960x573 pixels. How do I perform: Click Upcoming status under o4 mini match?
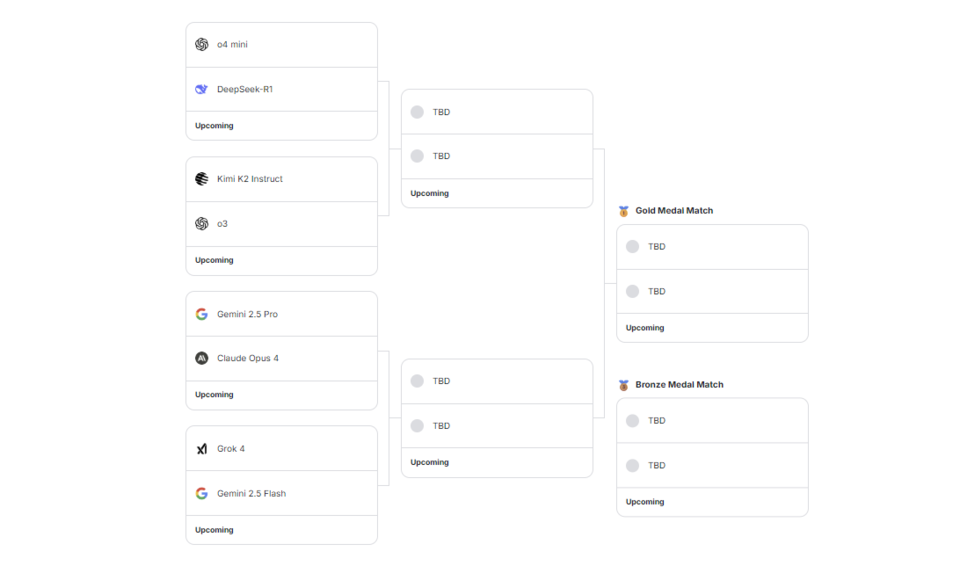(x=214, y=126)
